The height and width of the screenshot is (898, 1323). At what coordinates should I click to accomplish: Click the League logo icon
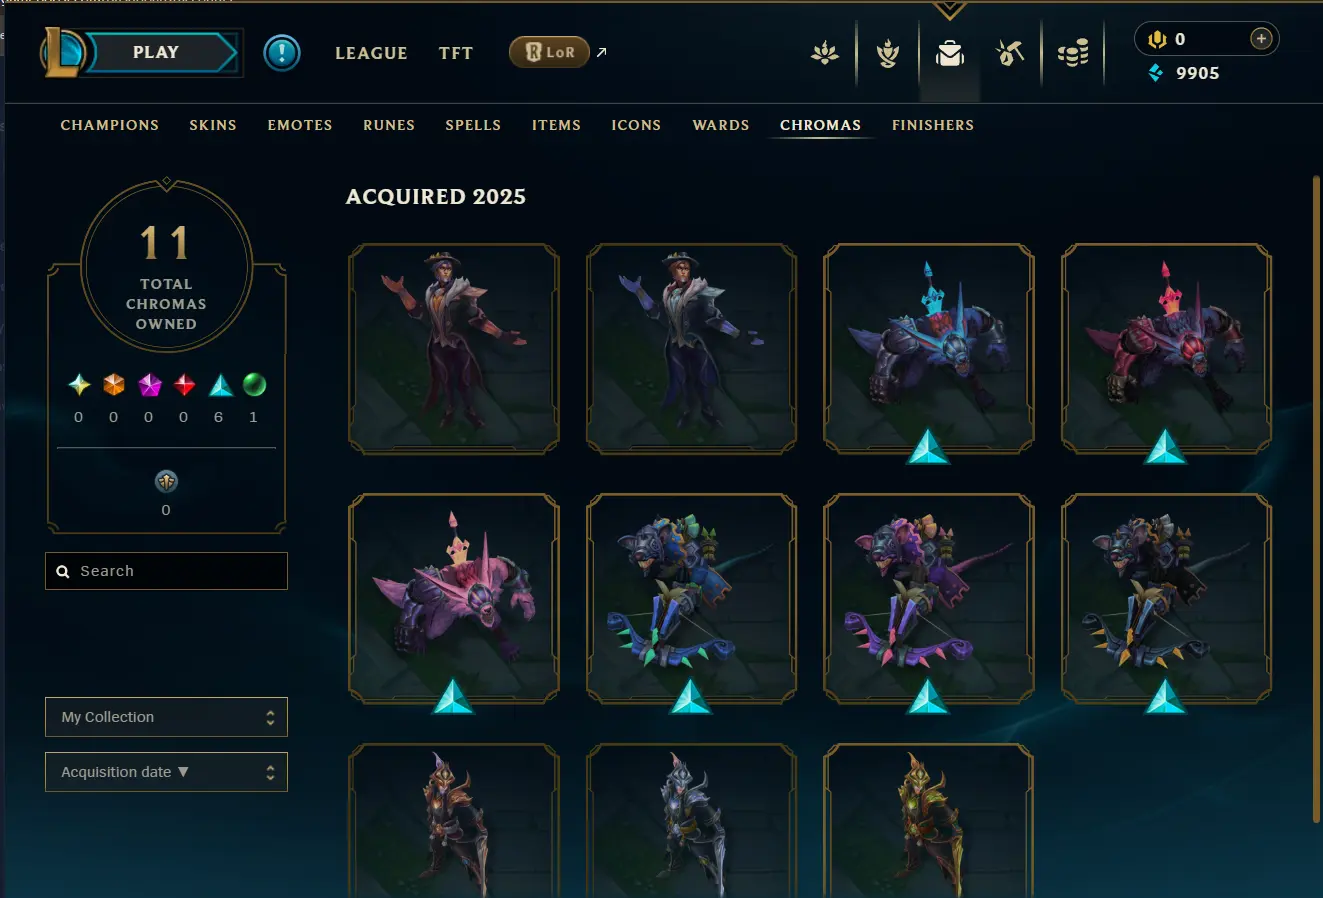(x=61, y=53)
